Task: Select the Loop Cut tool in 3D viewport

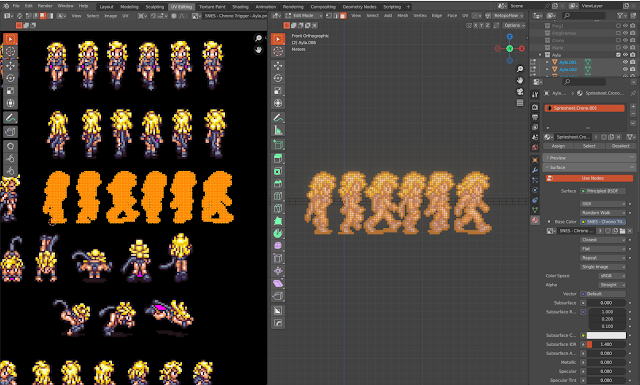Action: click(x=278, y=196)
